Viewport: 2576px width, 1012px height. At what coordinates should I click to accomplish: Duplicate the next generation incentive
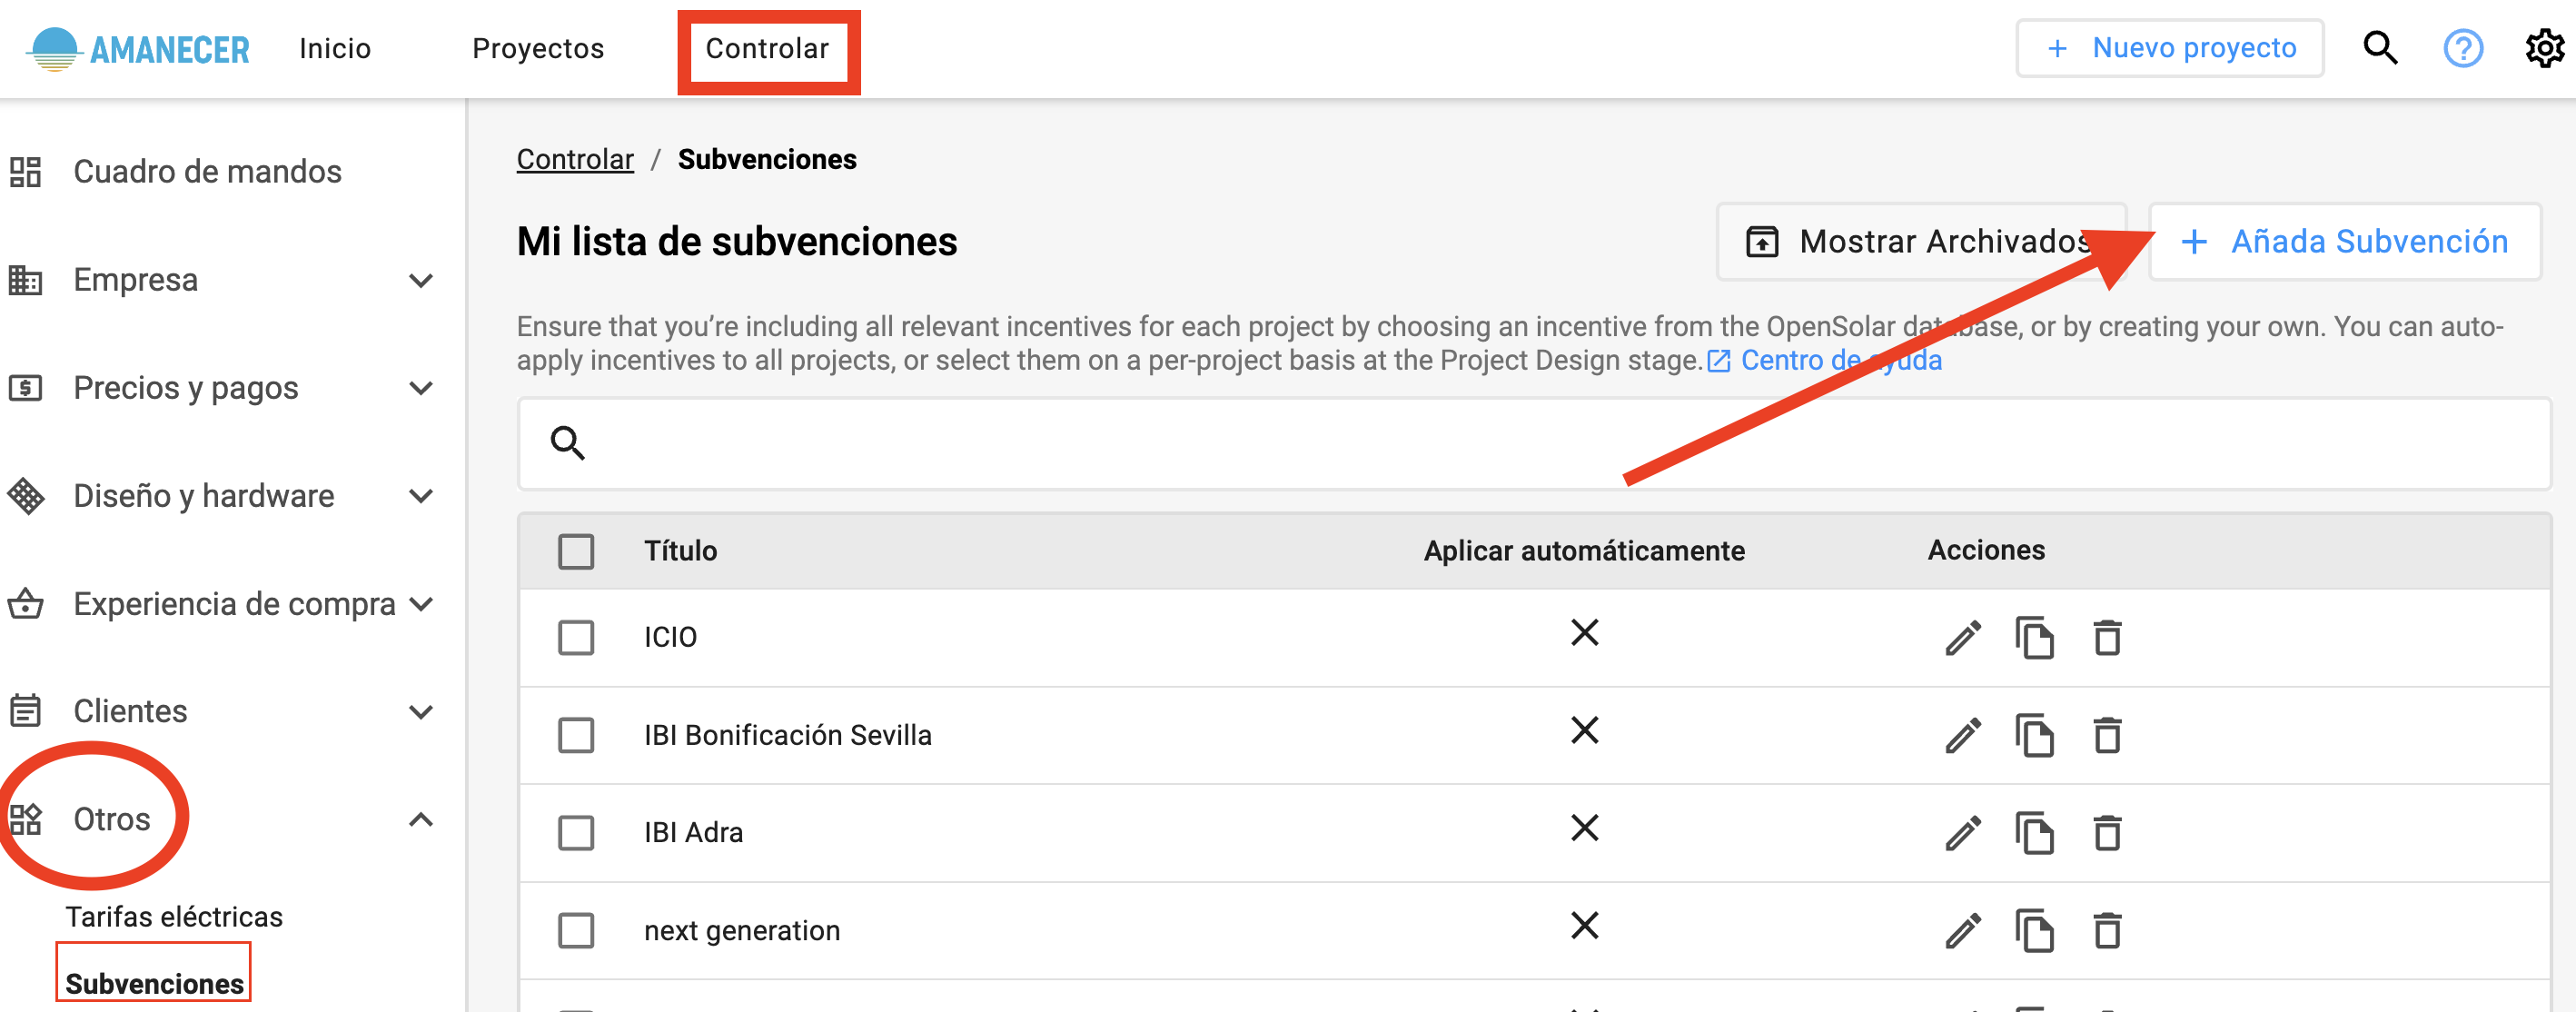click(x=2035, y=931)
